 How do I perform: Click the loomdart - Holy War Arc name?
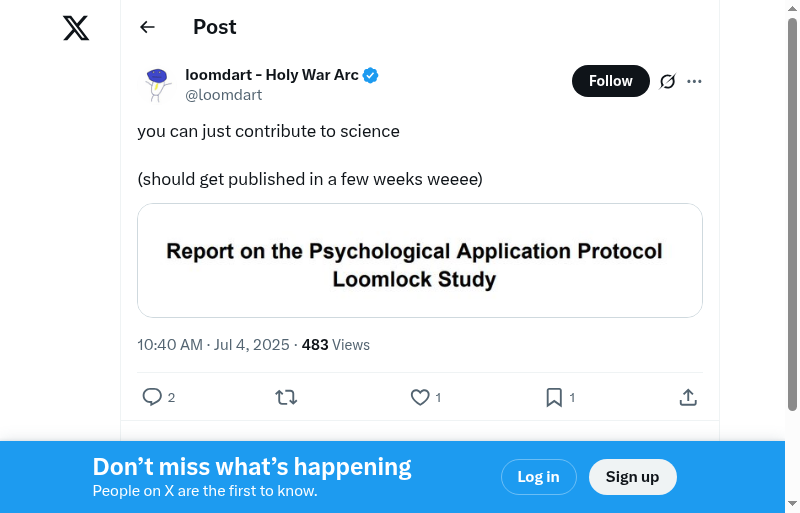(x=271, y=75)
